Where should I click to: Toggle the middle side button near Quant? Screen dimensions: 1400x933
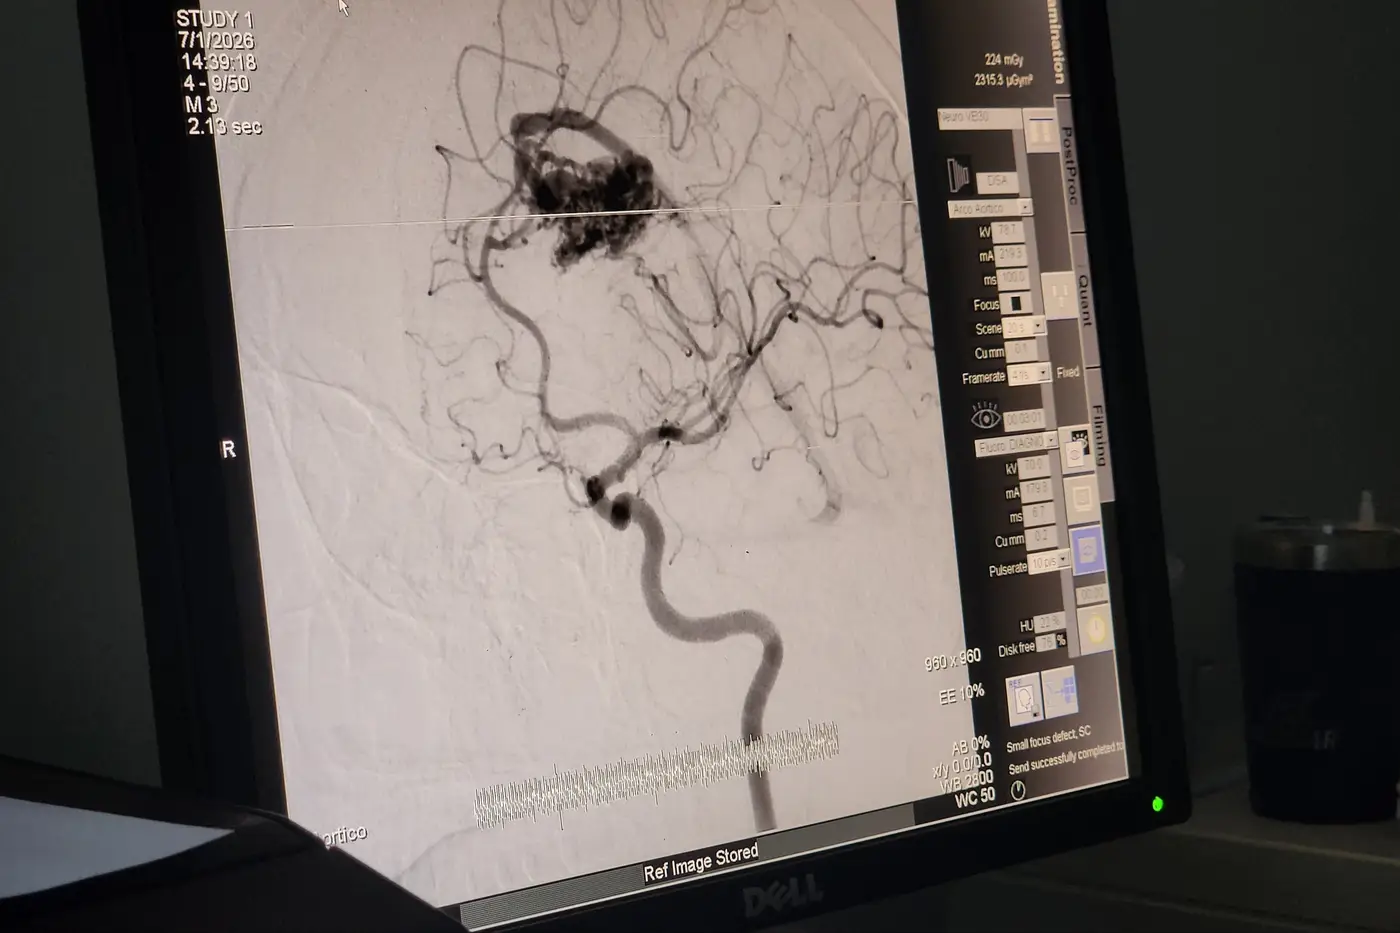point(1058,296)
